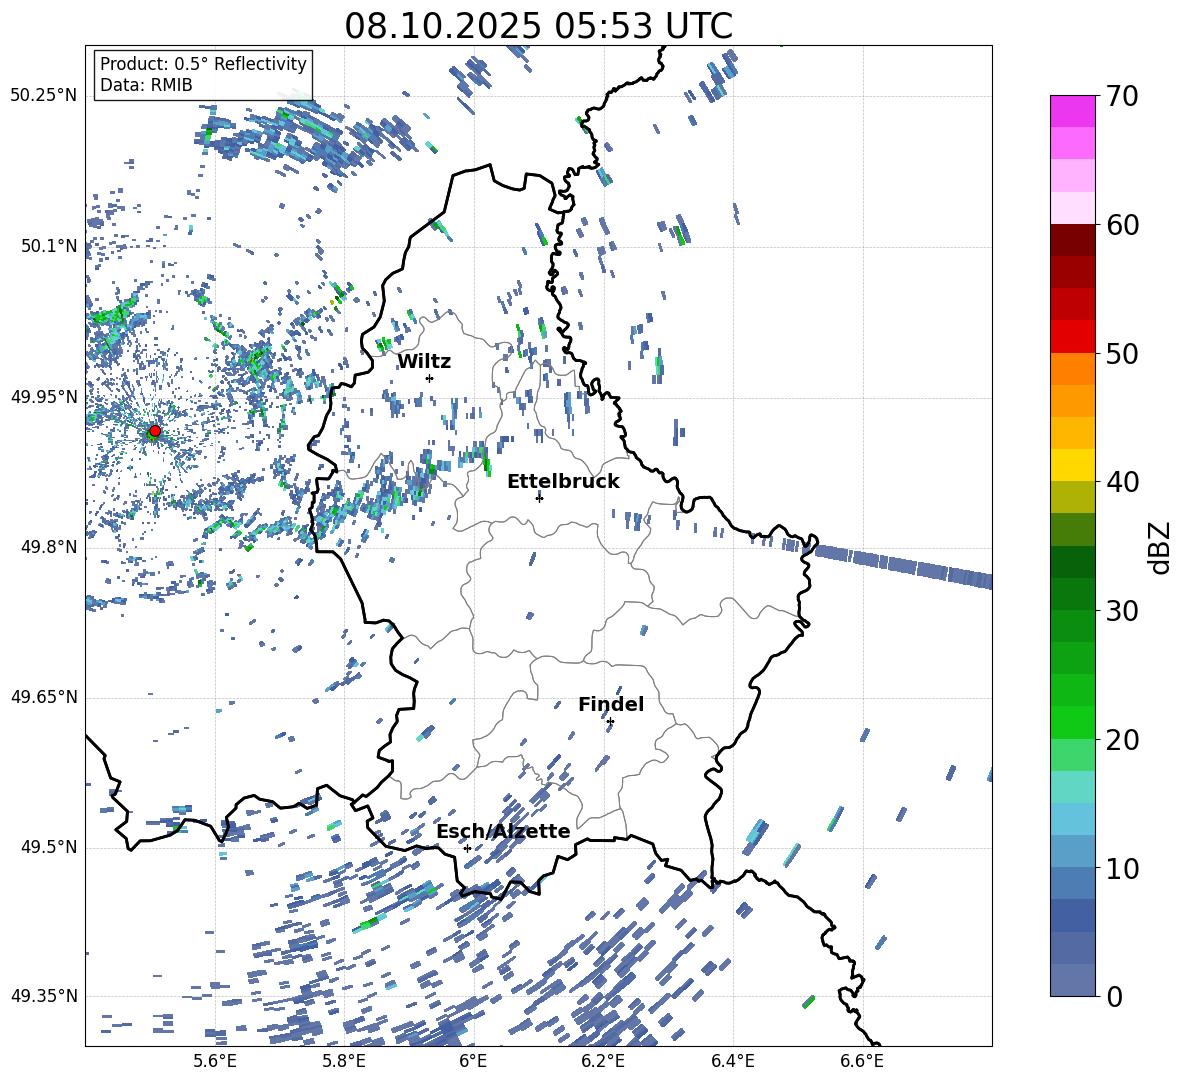
Task: Click the Findel city label
Action: point(611,704)
